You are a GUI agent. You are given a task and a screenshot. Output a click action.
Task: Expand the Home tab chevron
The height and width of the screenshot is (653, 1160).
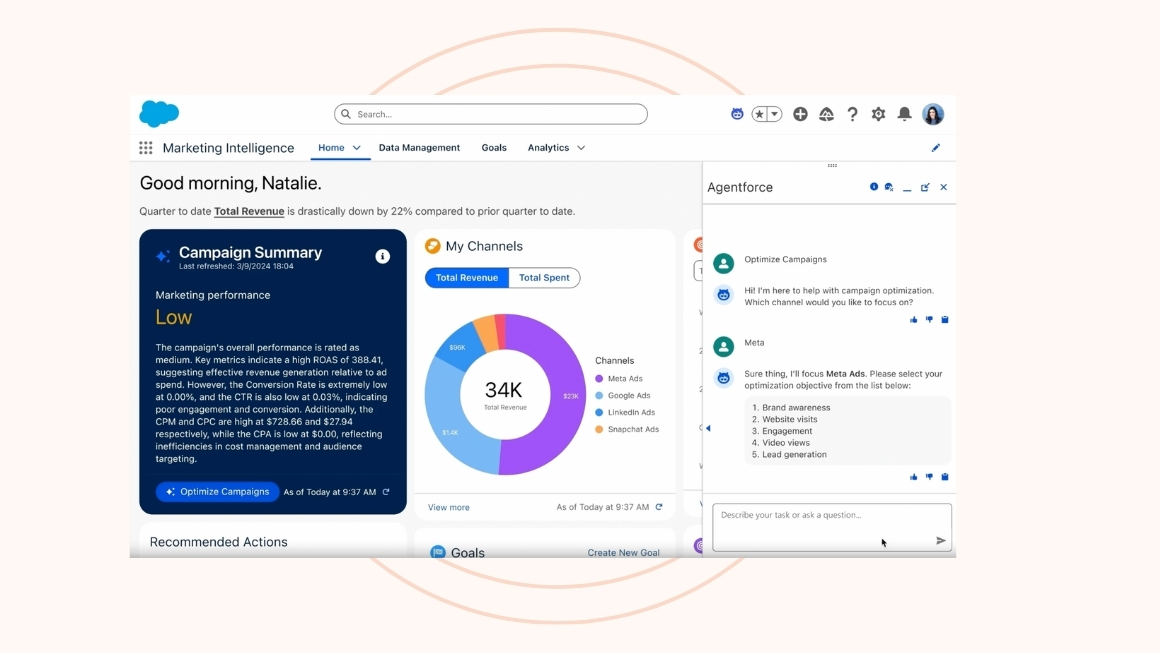pyautogui.click(x=357, y=148)
